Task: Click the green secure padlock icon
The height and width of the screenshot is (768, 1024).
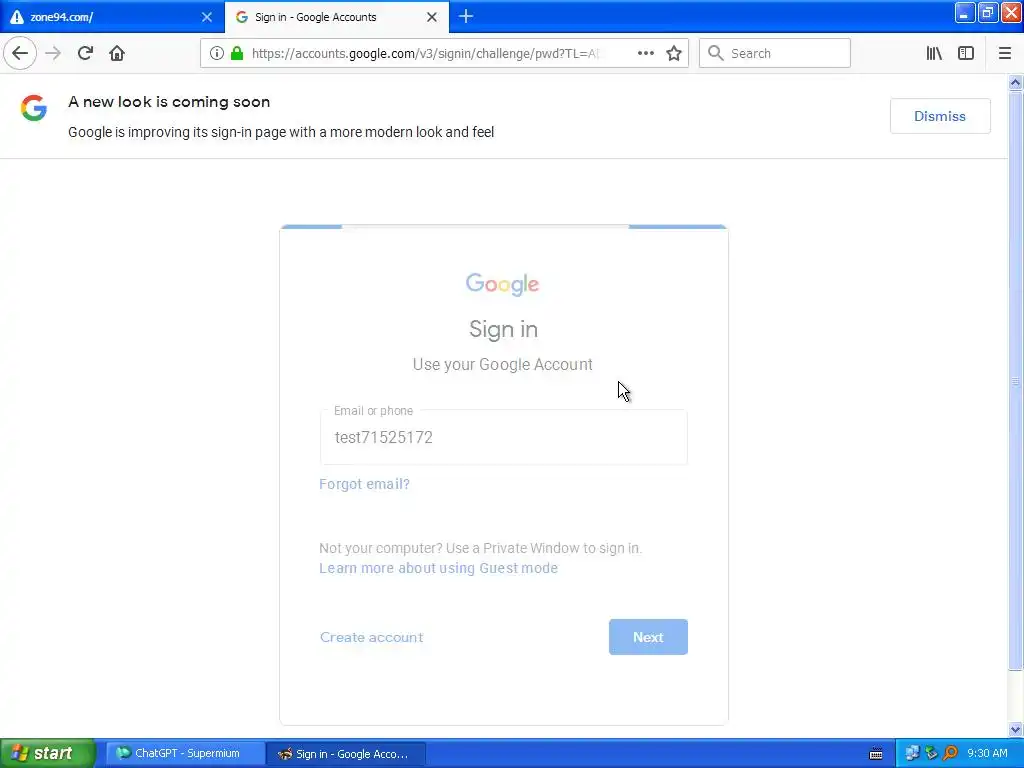Action: (236, 53)
